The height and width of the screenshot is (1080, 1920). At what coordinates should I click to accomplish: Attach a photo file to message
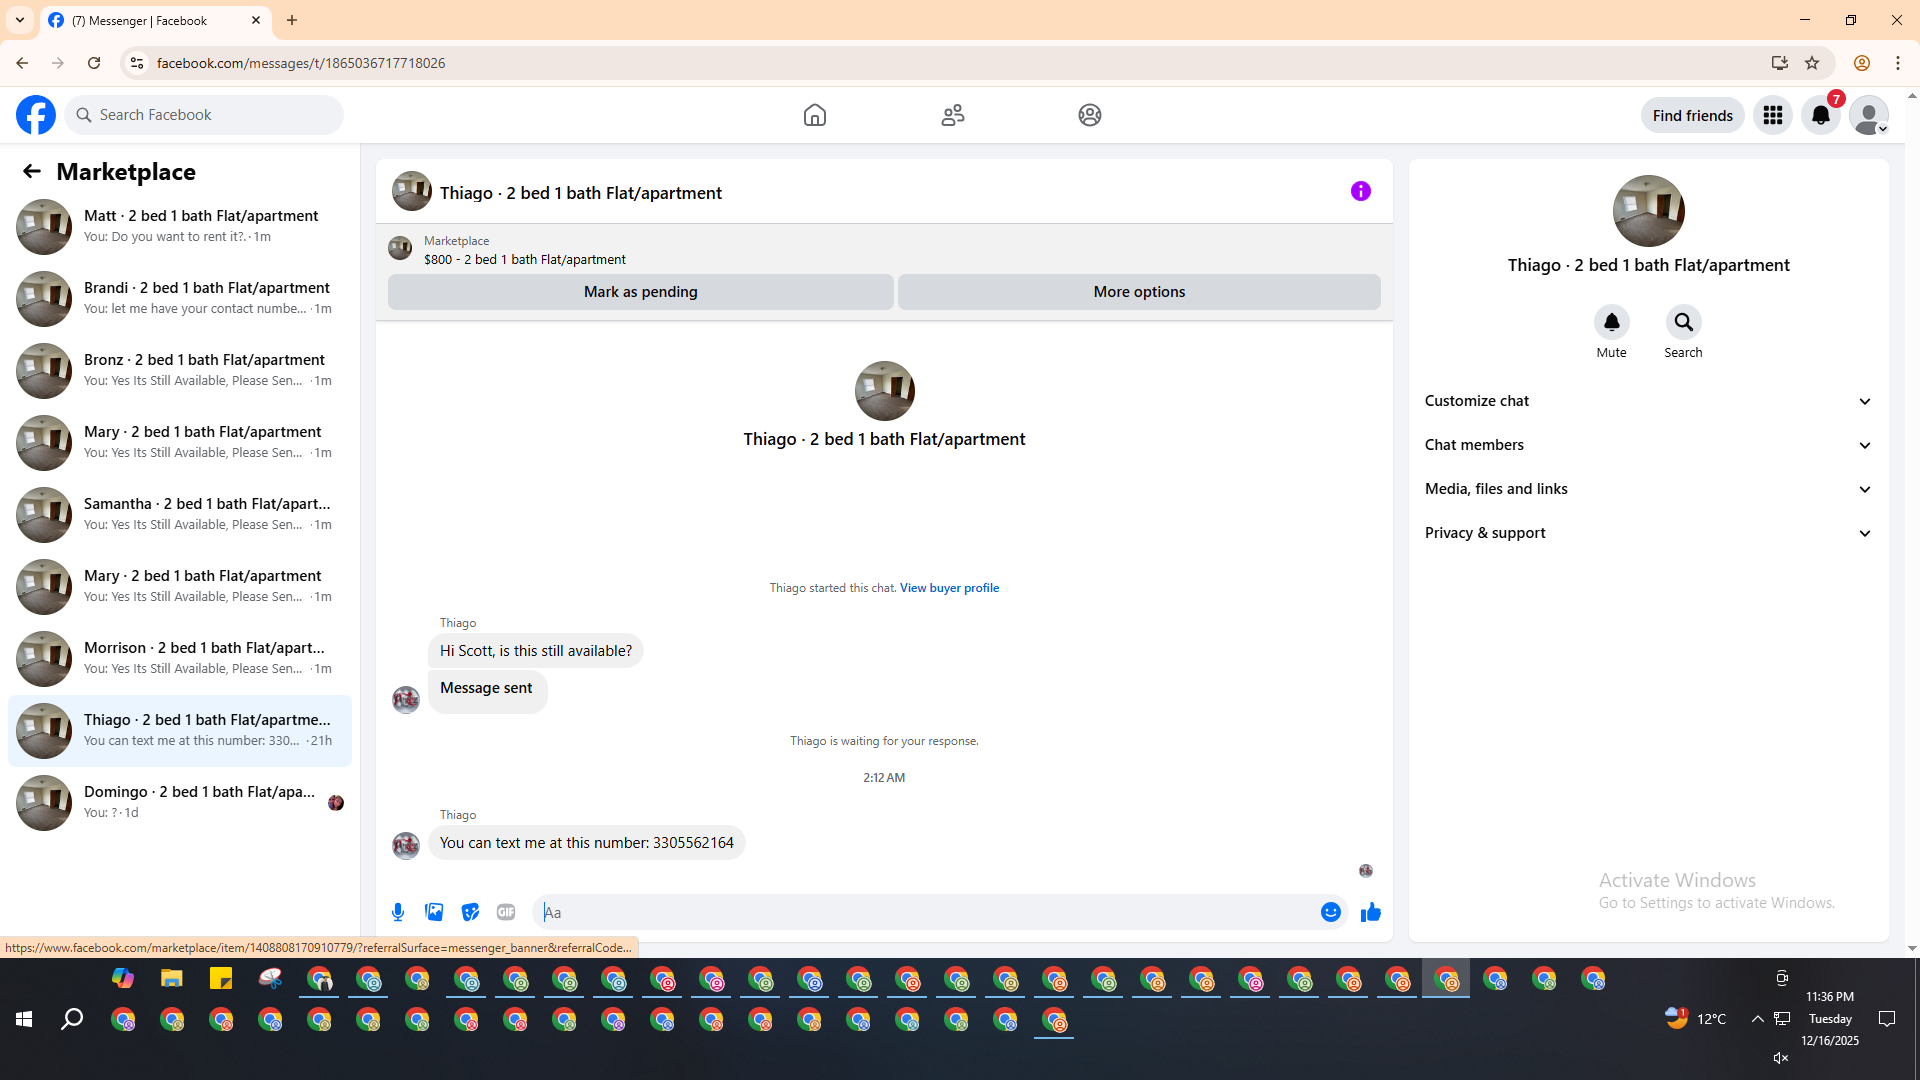tap(434, 912)
